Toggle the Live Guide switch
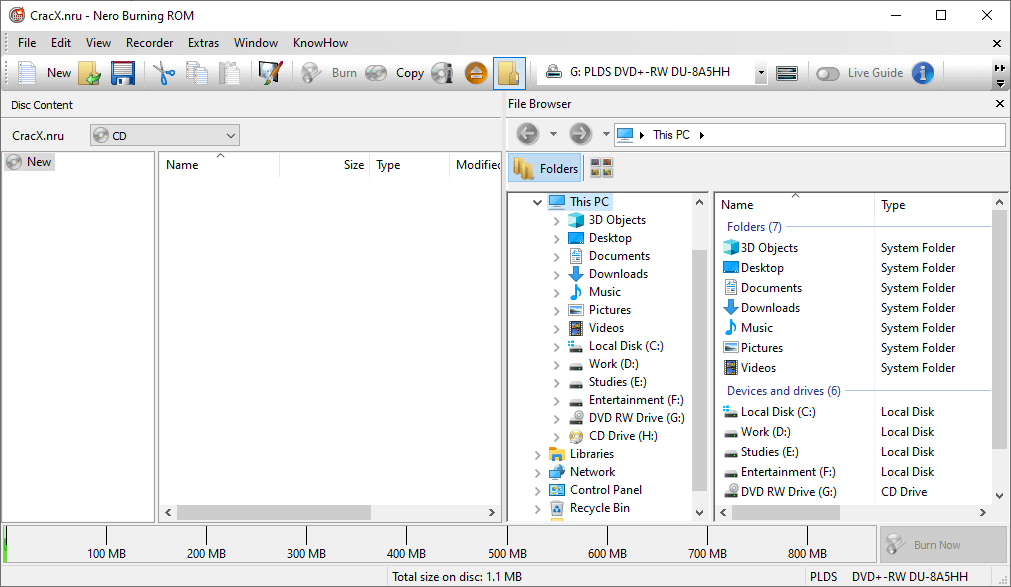Screen dimensions: 1011x587 click(x=827, y=74)
